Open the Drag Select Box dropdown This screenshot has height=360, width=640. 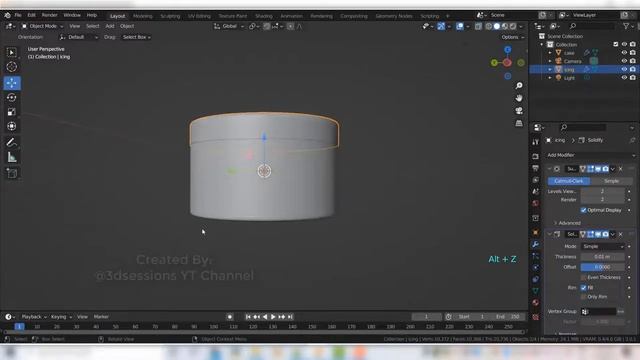point(137,37)
